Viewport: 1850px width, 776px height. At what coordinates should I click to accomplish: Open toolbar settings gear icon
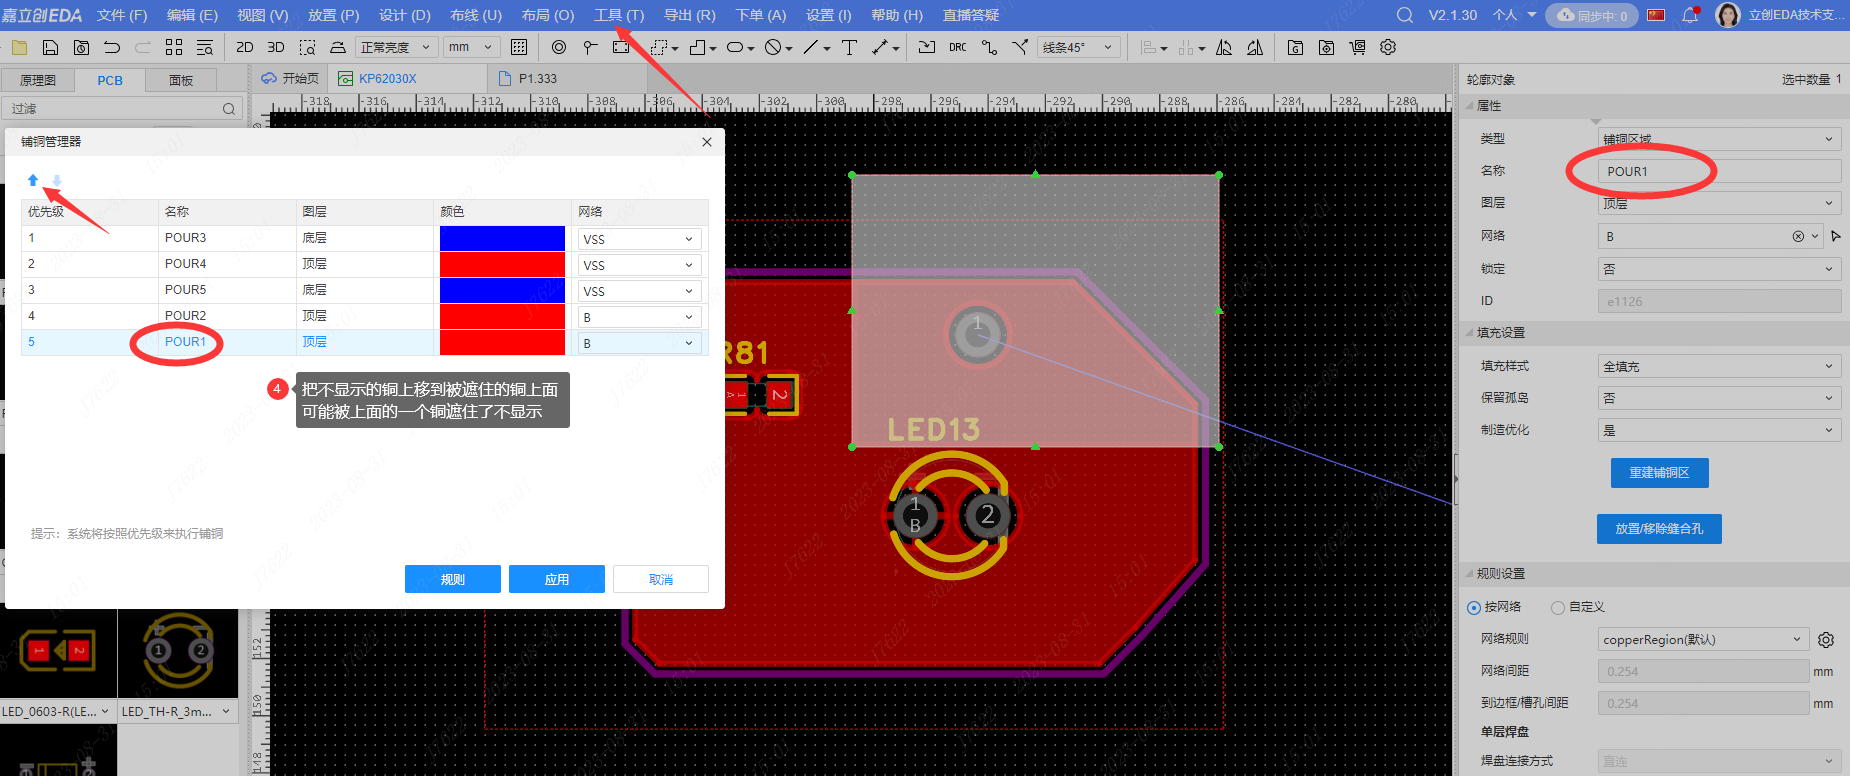(x=1388, y=47)
